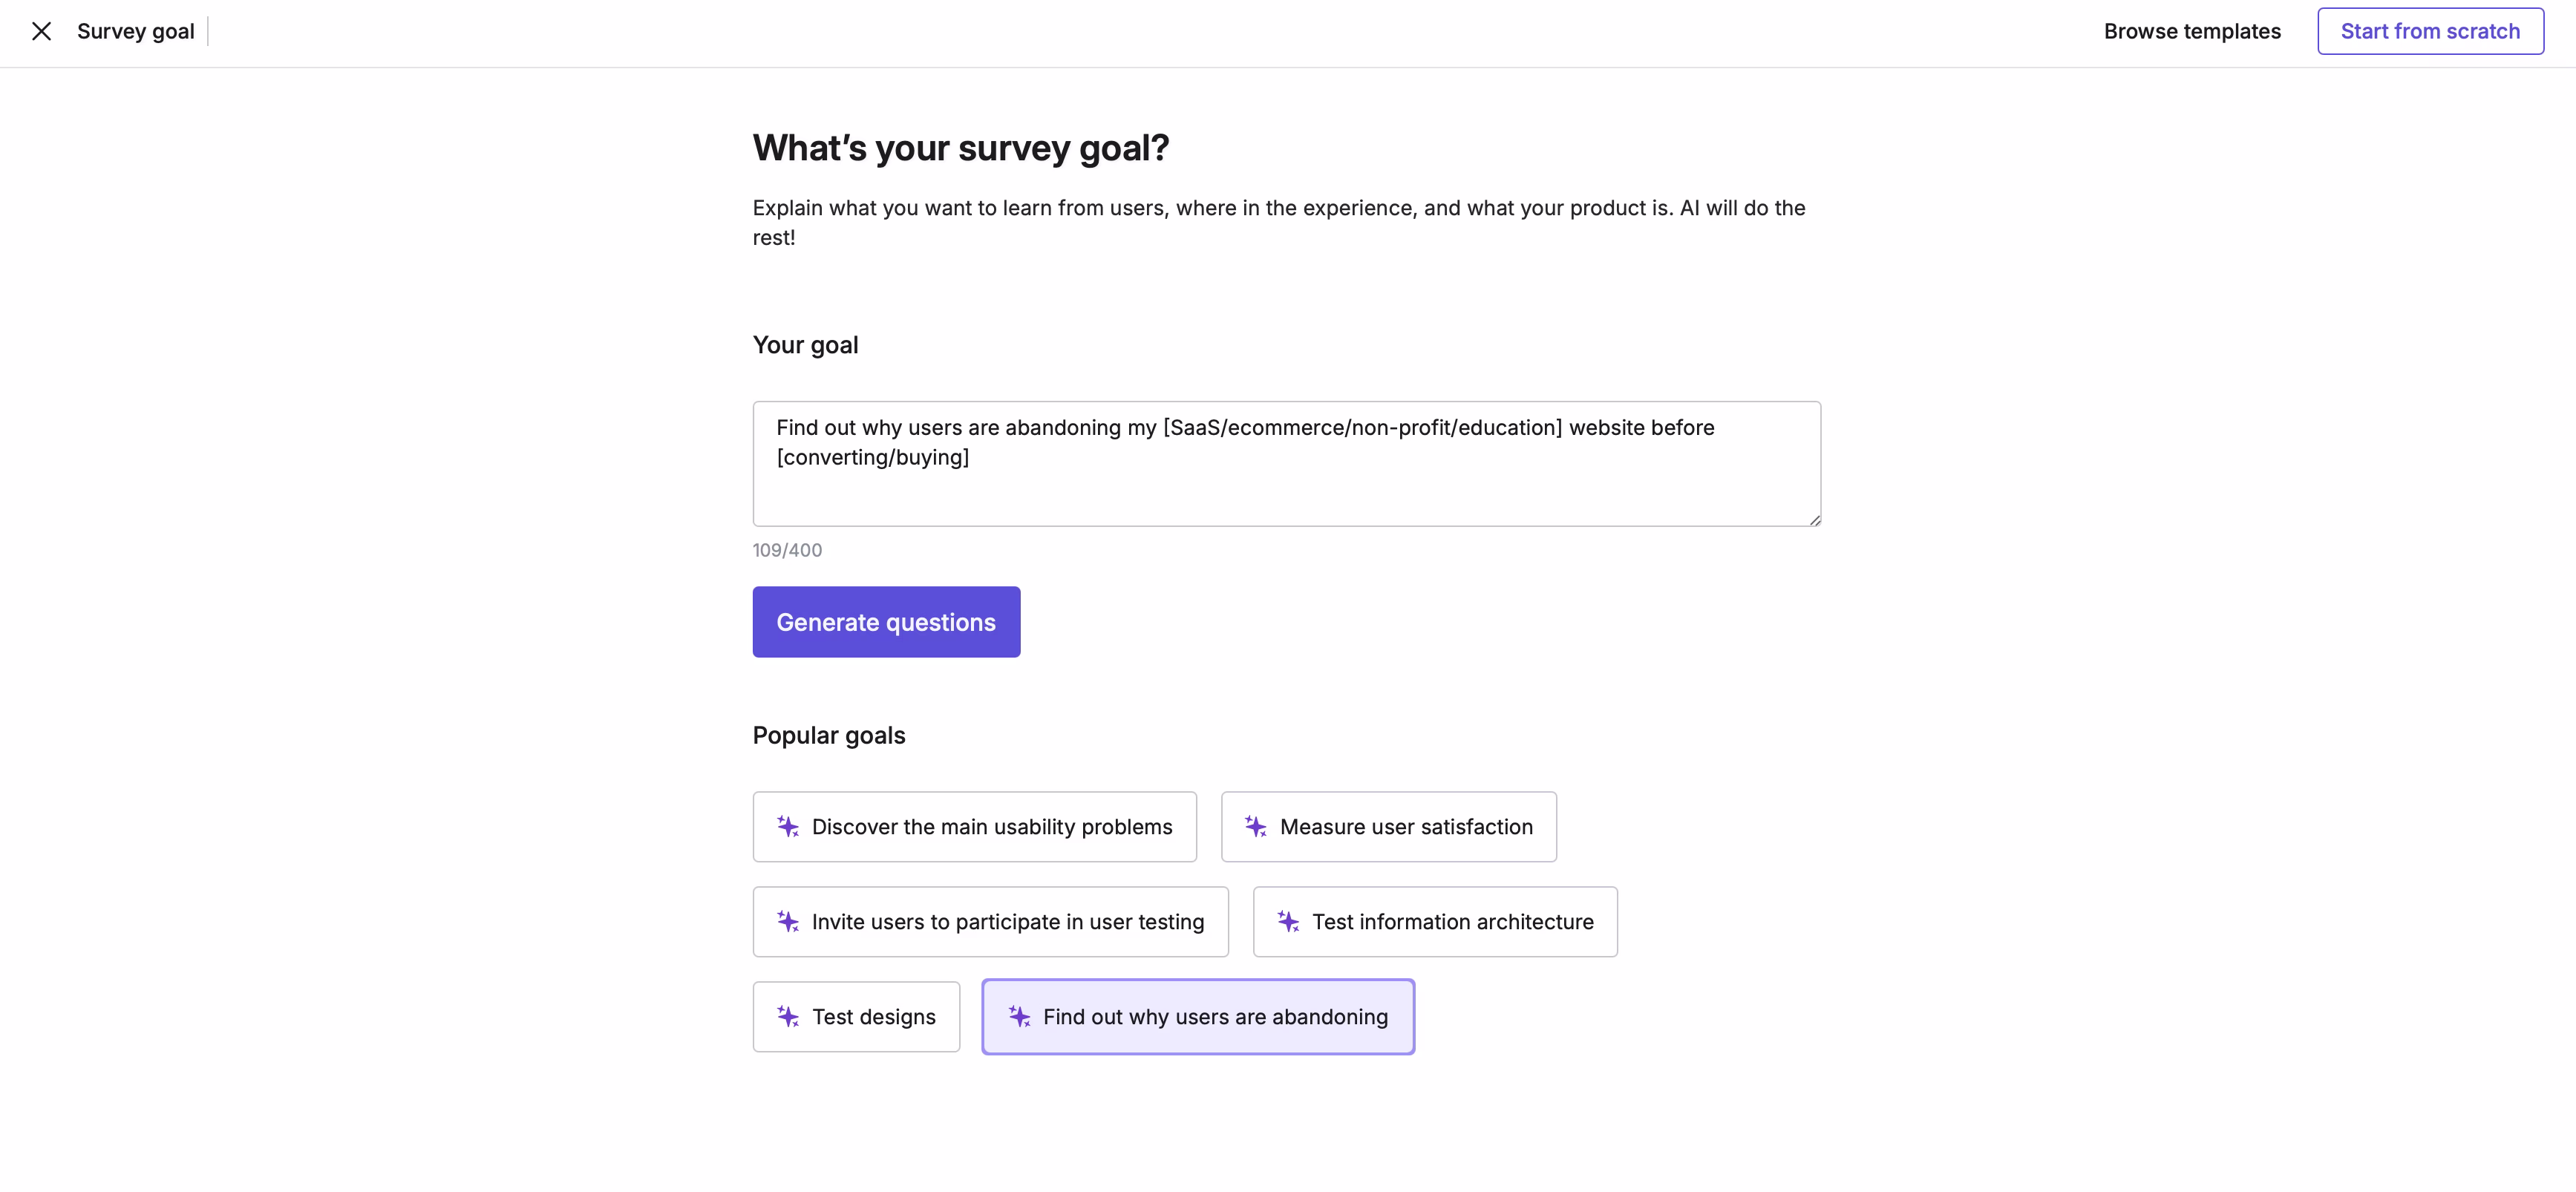Image resolution: width=2576 pixels, height=1192 pixels.
Task: Open Browse templates
Action: tap(2192, 31)
